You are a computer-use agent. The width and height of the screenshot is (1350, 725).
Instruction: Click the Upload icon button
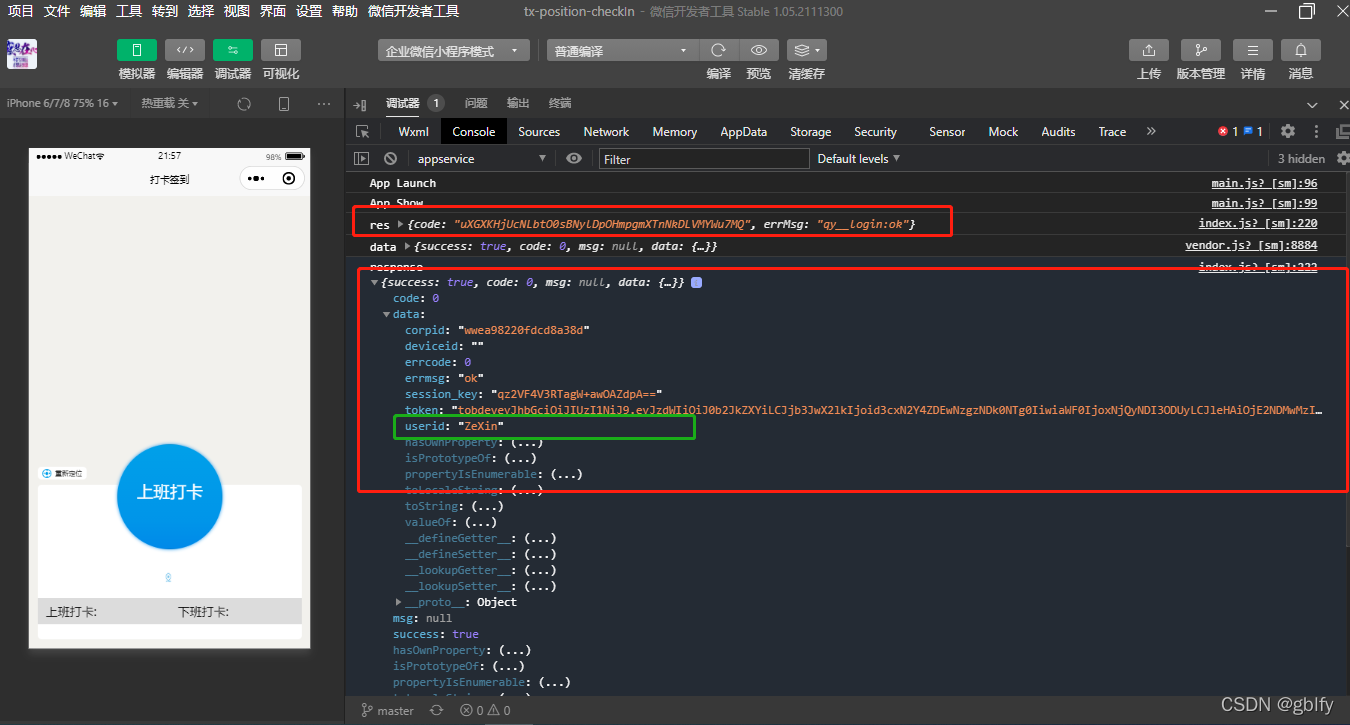pyautogui.click(x=1149, y=50)
